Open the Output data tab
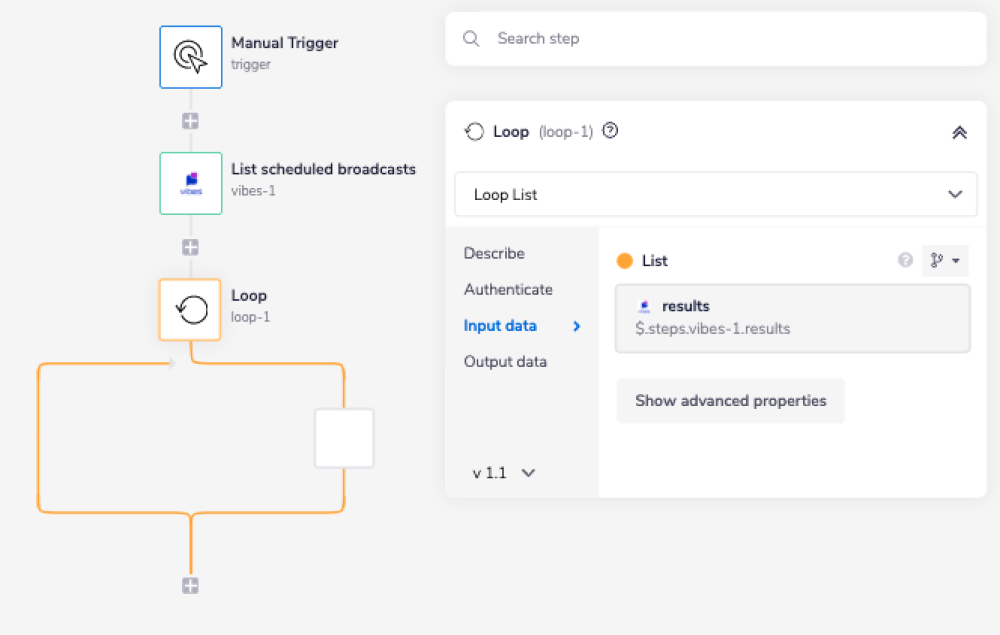1000x635 pixels. [x=505, y=361]
